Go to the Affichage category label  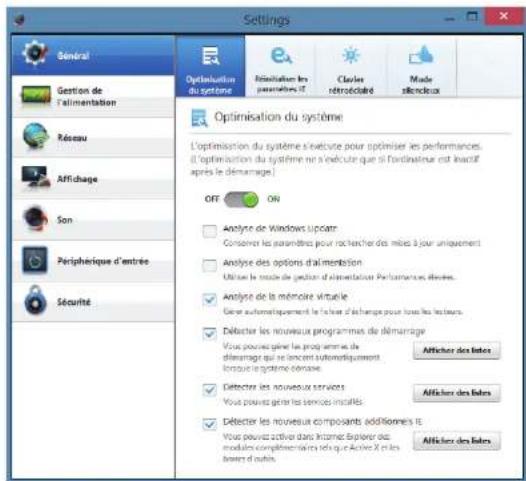77,179
